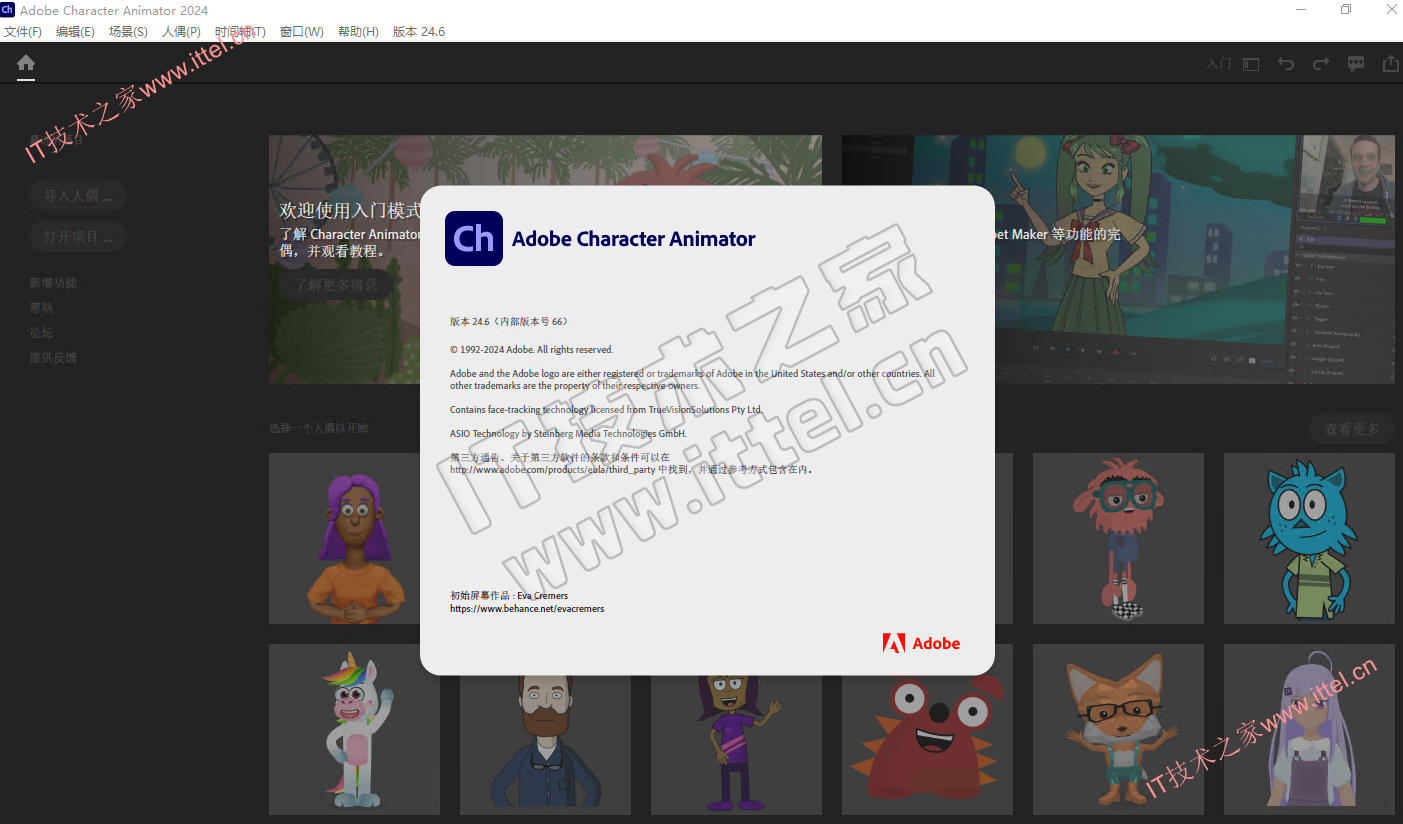This screenshot has width=1403, height=824.
Task: Click the © 1992-2024 Adobe copyright line
Action: 532,350
